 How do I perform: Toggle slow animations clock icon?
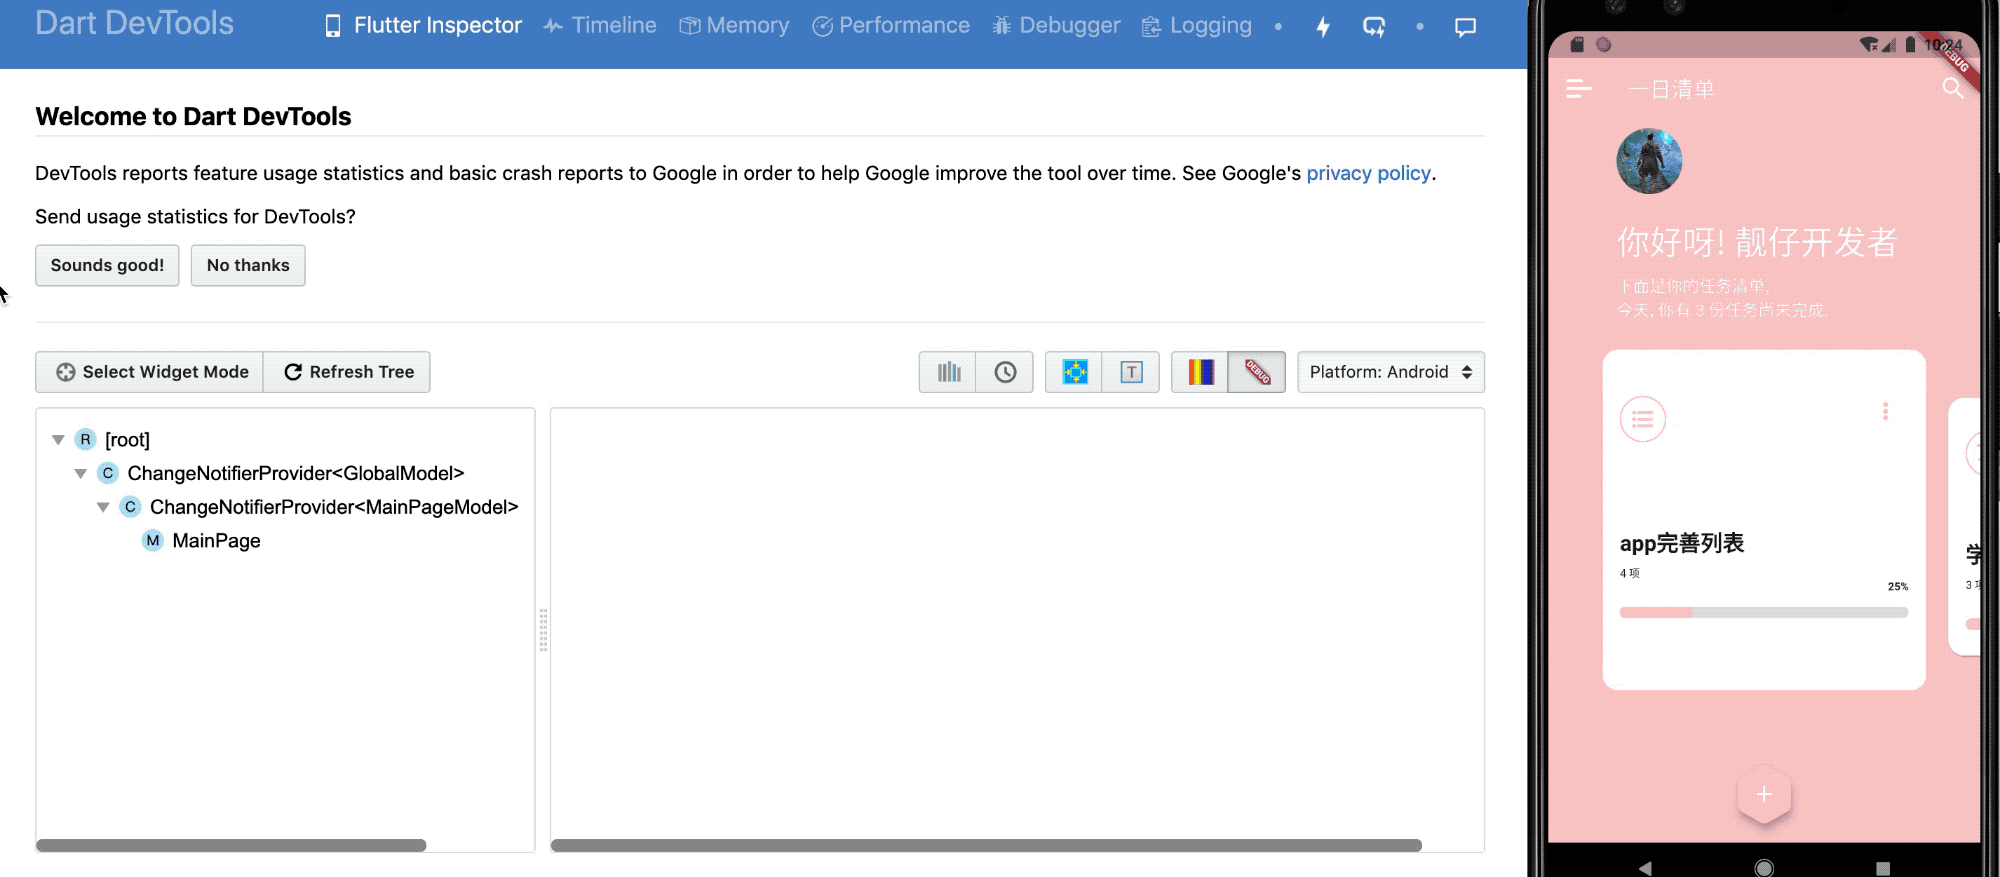pos(1005,372)
